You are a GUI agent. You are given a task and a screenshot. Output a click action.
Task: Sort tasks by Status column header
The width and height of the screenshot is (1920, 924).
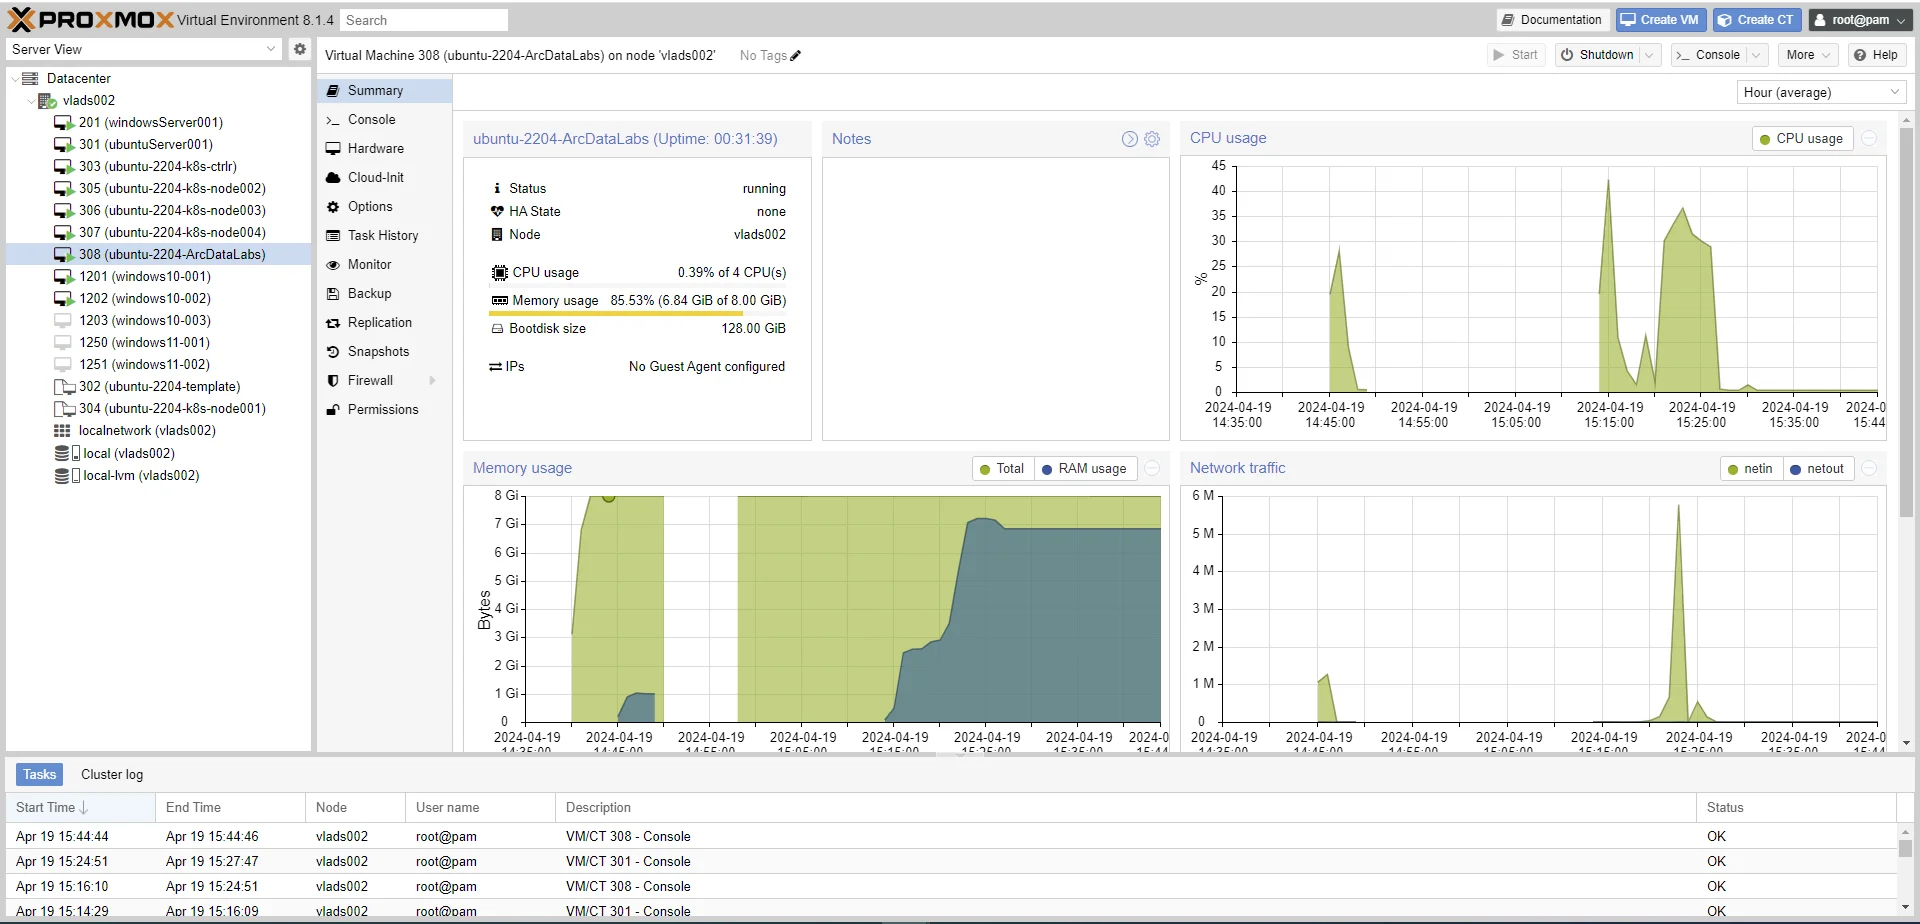[x=1796, y=808]
